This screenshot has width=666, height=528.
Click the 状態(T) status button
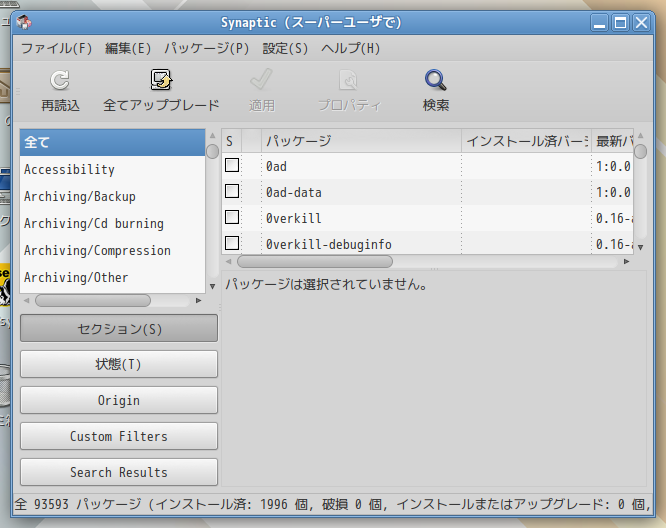tap(119, 364)
